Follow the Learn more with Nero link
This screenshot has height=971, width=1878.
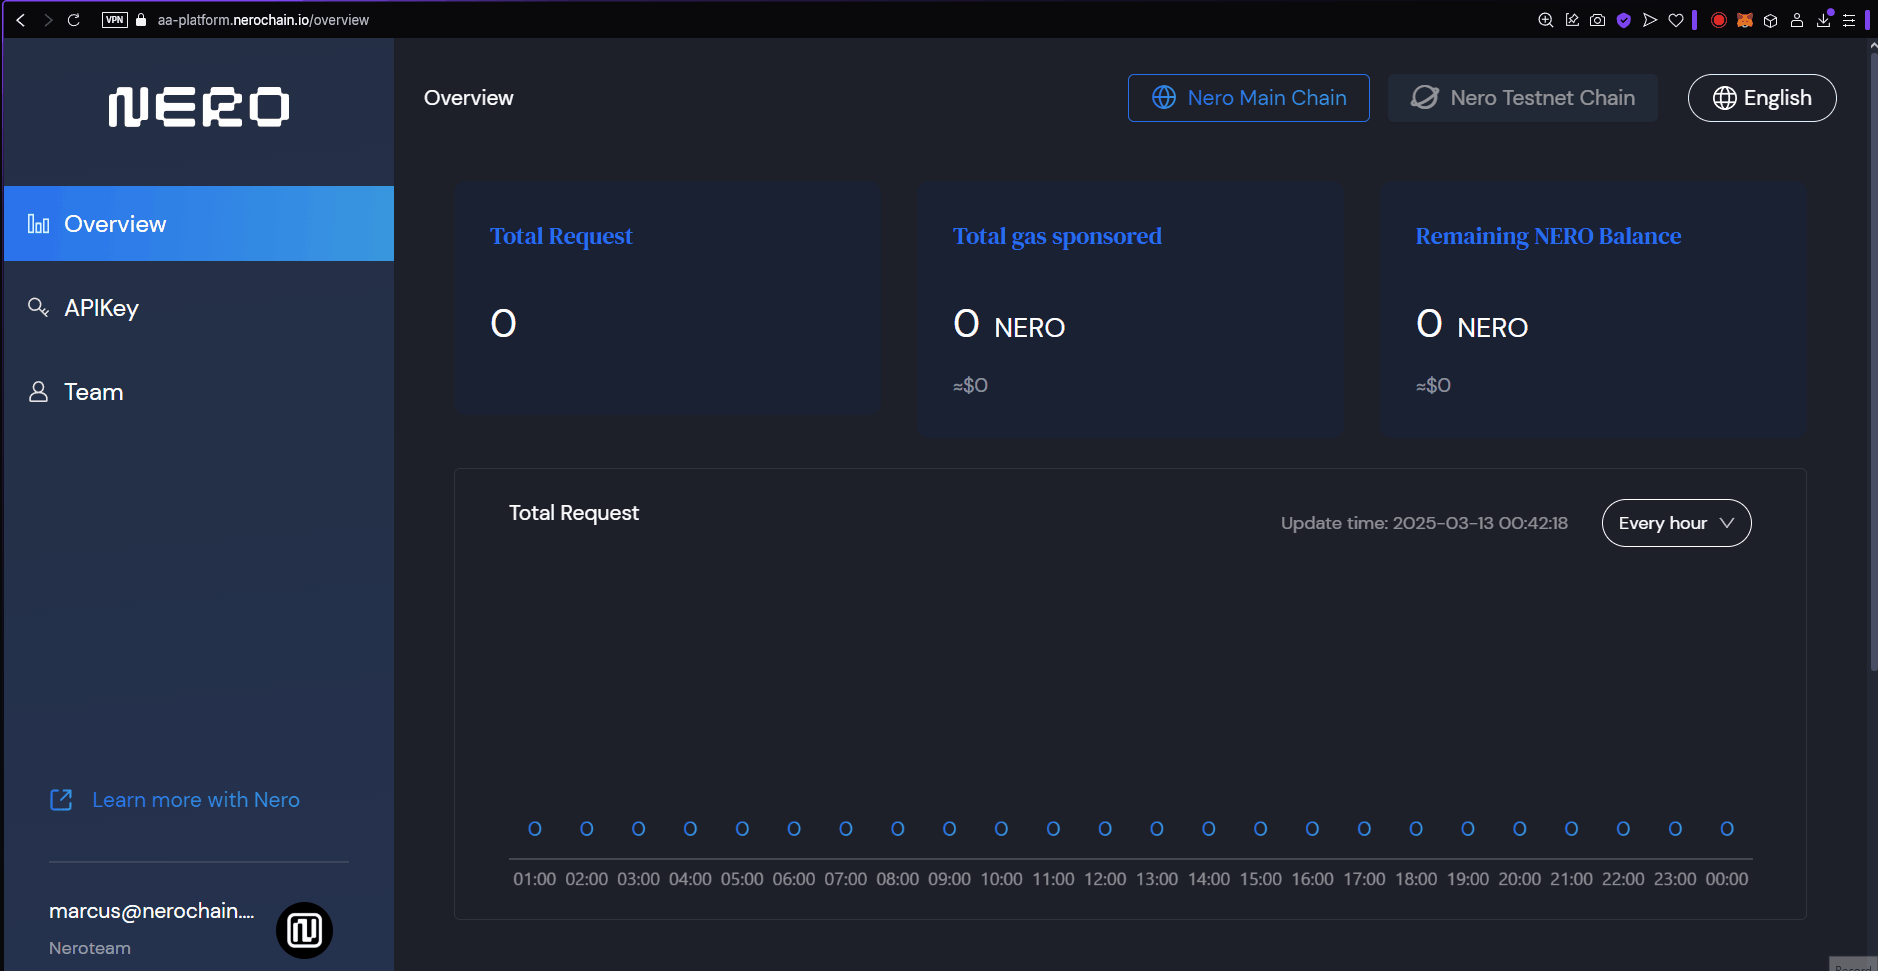[x=195, y=800]
